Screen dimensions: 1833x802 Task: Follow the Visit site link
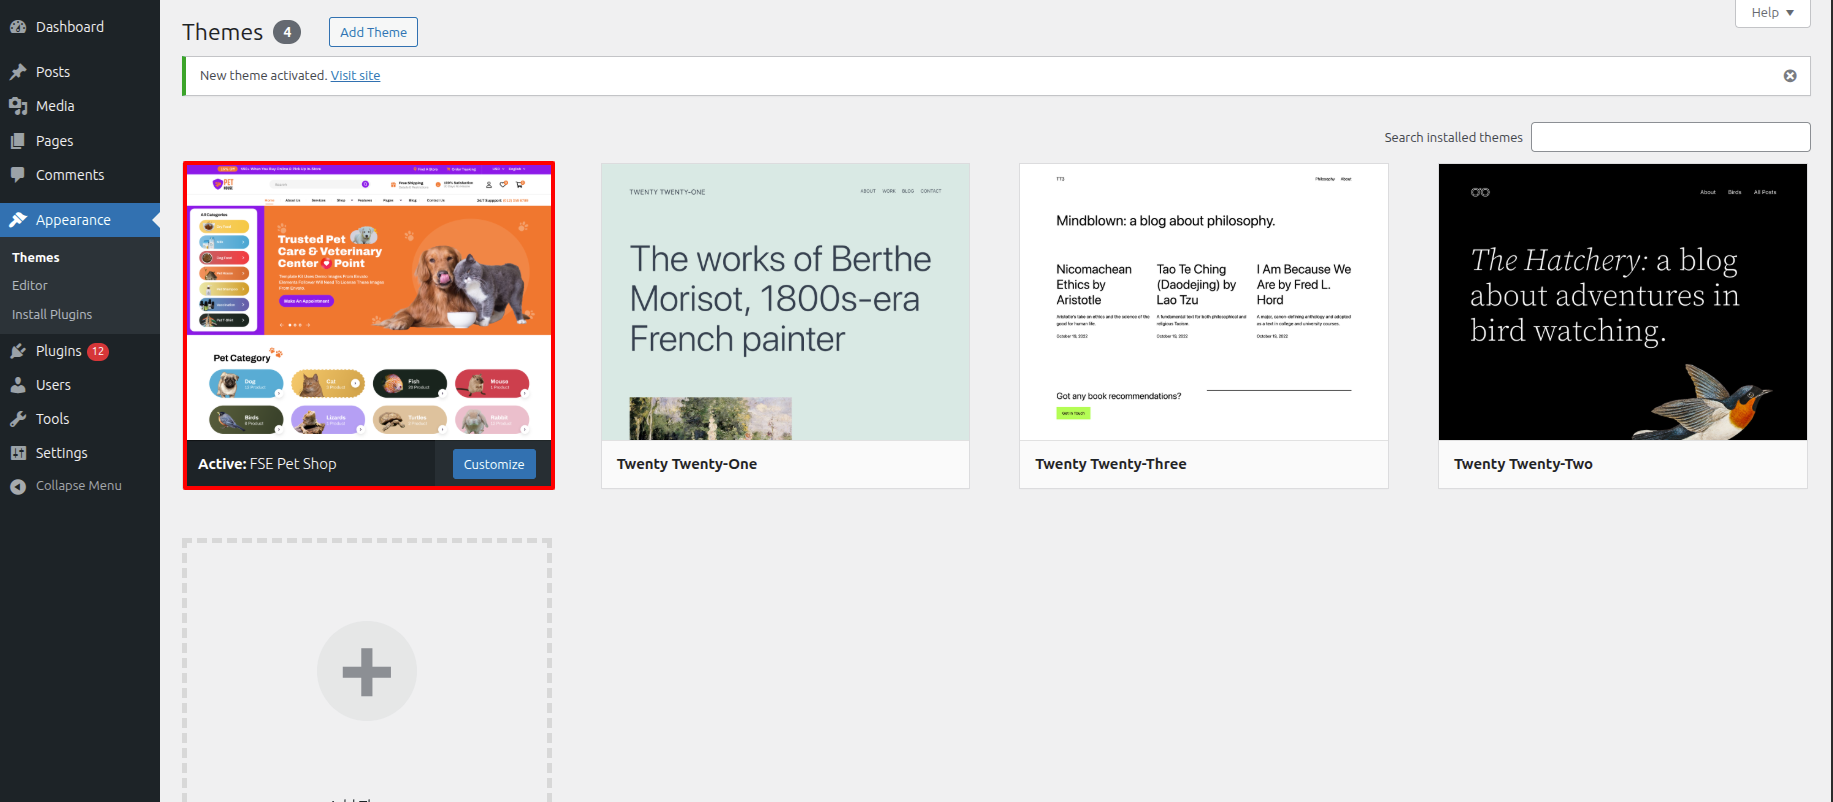355,76
